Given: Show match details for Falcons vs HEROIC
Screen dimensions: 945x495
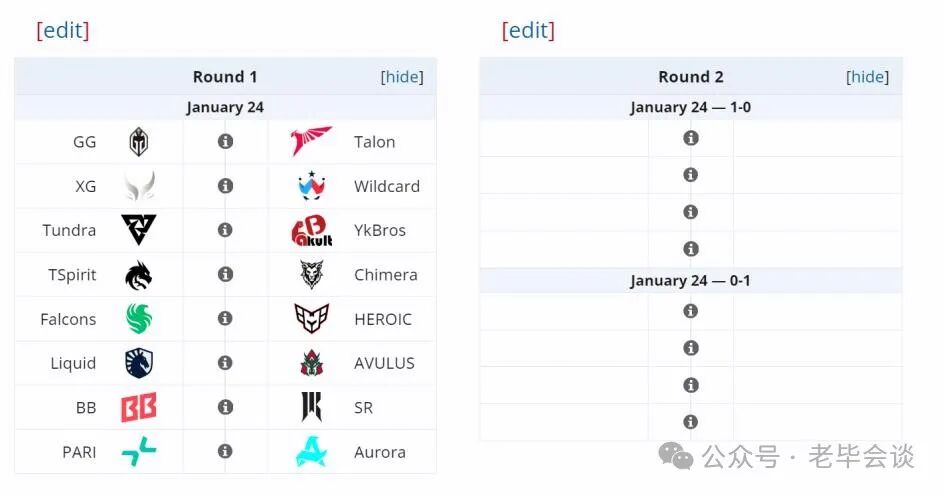Looking at the screenshot, I should pos(225,318).
